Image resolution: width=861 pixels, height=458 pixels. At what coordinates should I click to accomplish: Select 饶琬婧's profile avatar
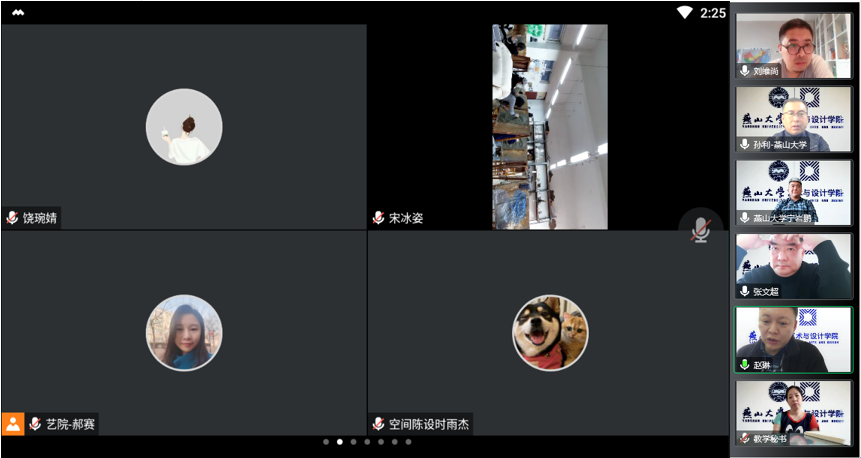184,126
